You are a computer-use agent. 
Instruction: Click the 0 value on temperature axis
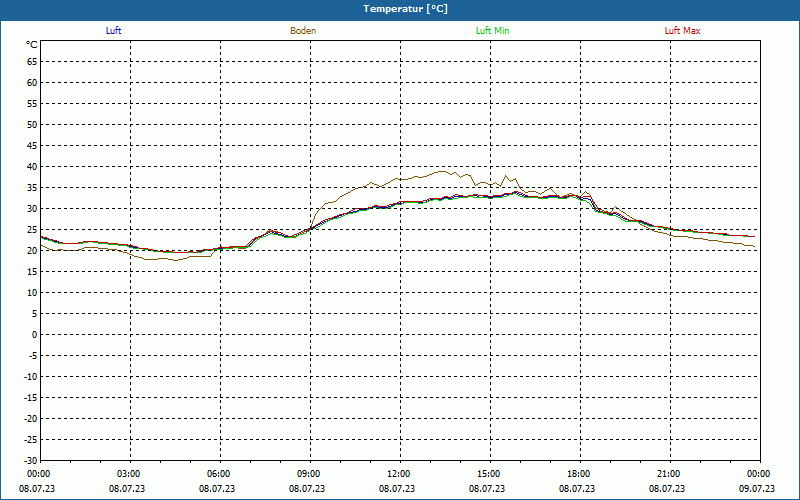tap(35, 335)
